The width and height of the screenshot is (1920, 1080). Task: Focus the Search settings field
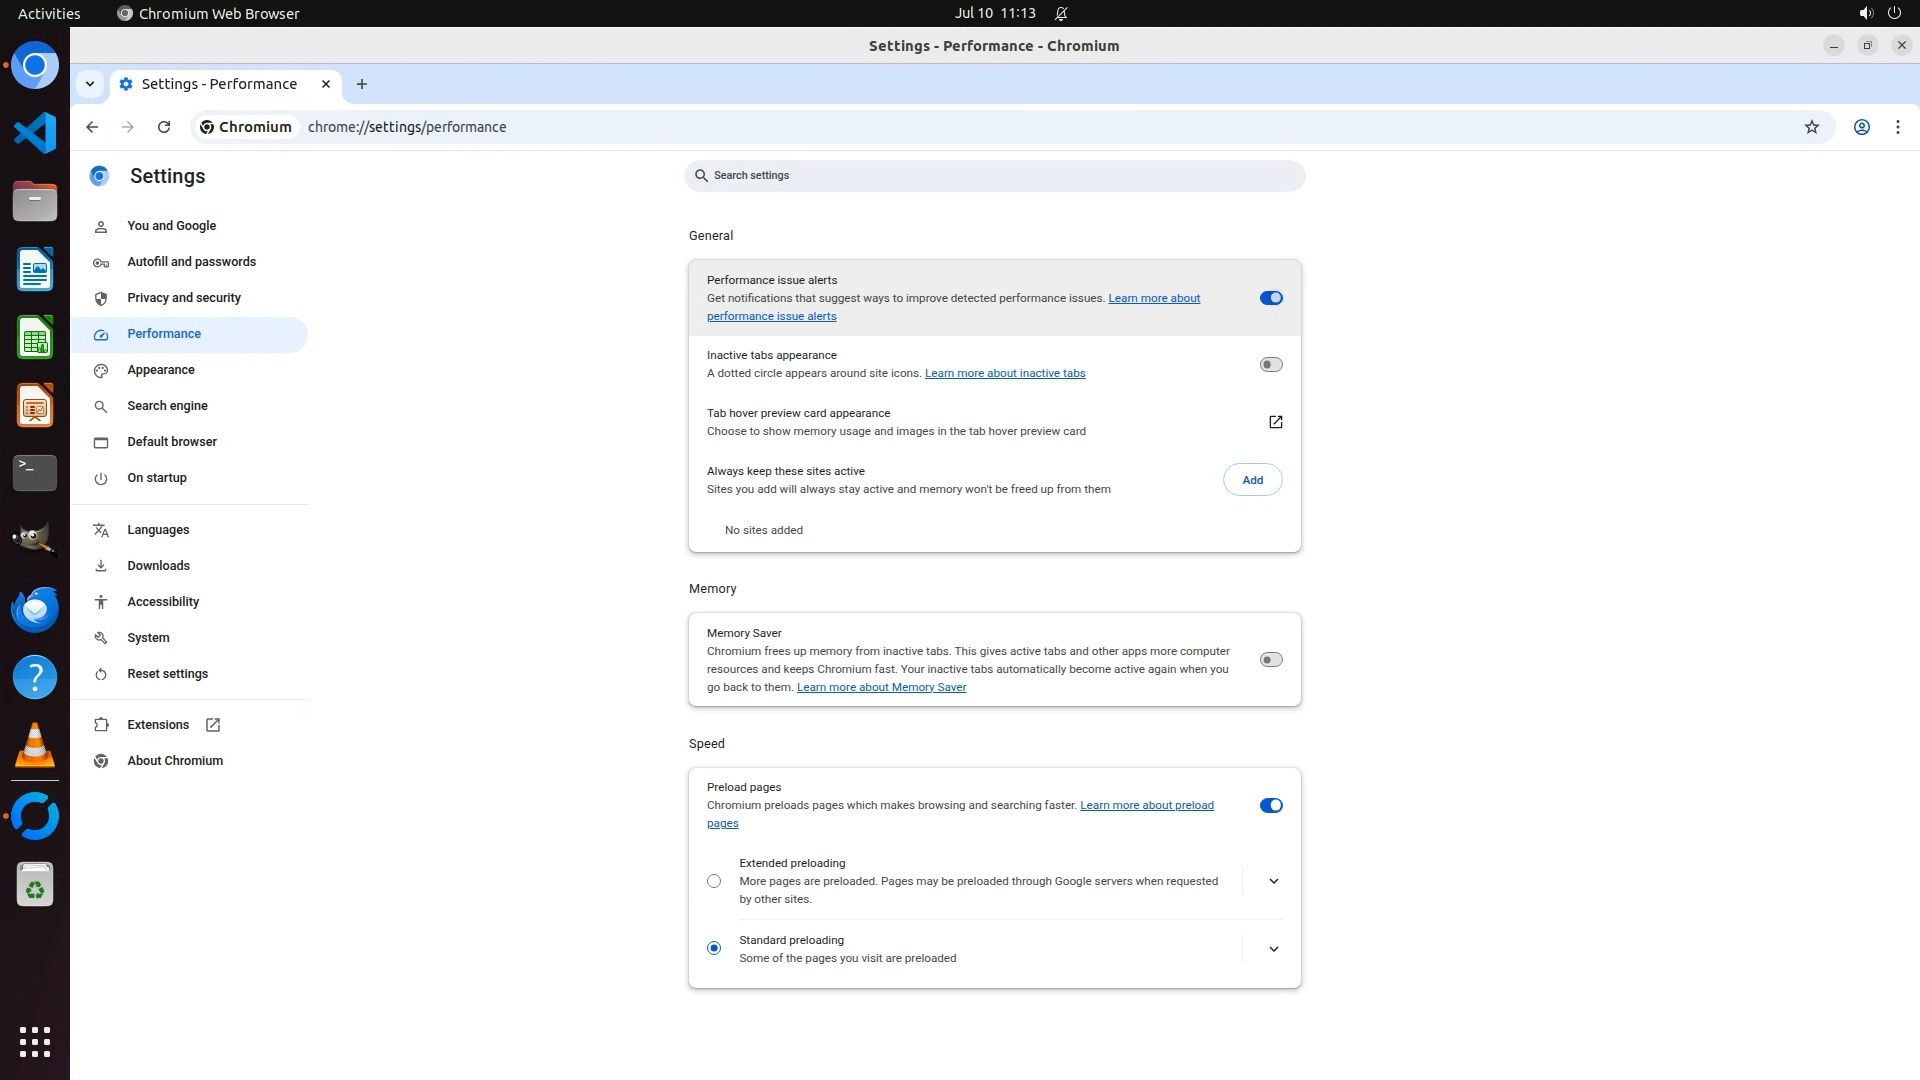994,176
